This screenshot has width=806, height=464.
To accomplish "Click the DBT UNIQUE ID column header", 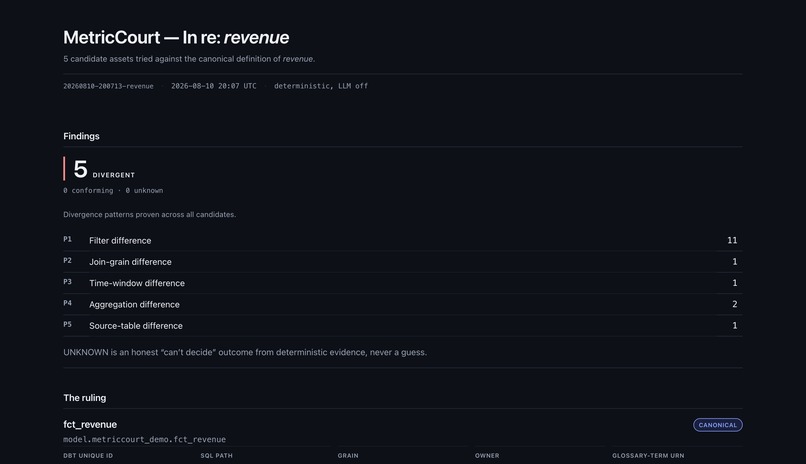I will pyautogui.click(x=88, y=456).
